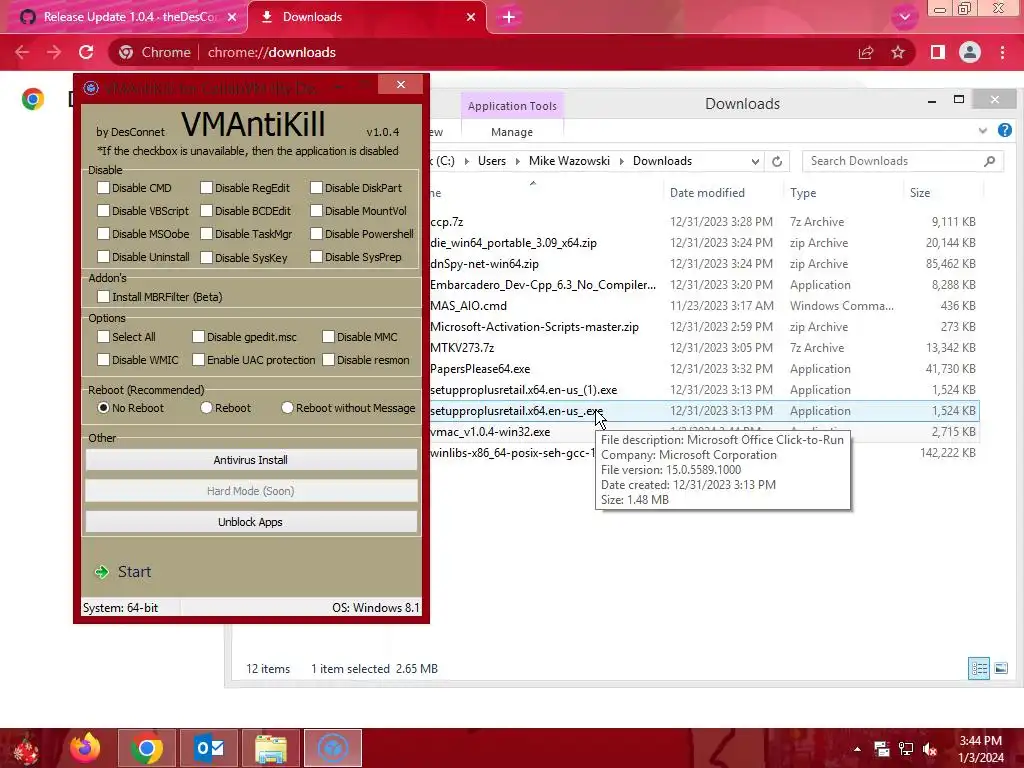Enable Install MBRFilter (Beta) checkbox
The width and height of the screenshot is (1024, 768).
pyautogui.click(x=103, y=296)
